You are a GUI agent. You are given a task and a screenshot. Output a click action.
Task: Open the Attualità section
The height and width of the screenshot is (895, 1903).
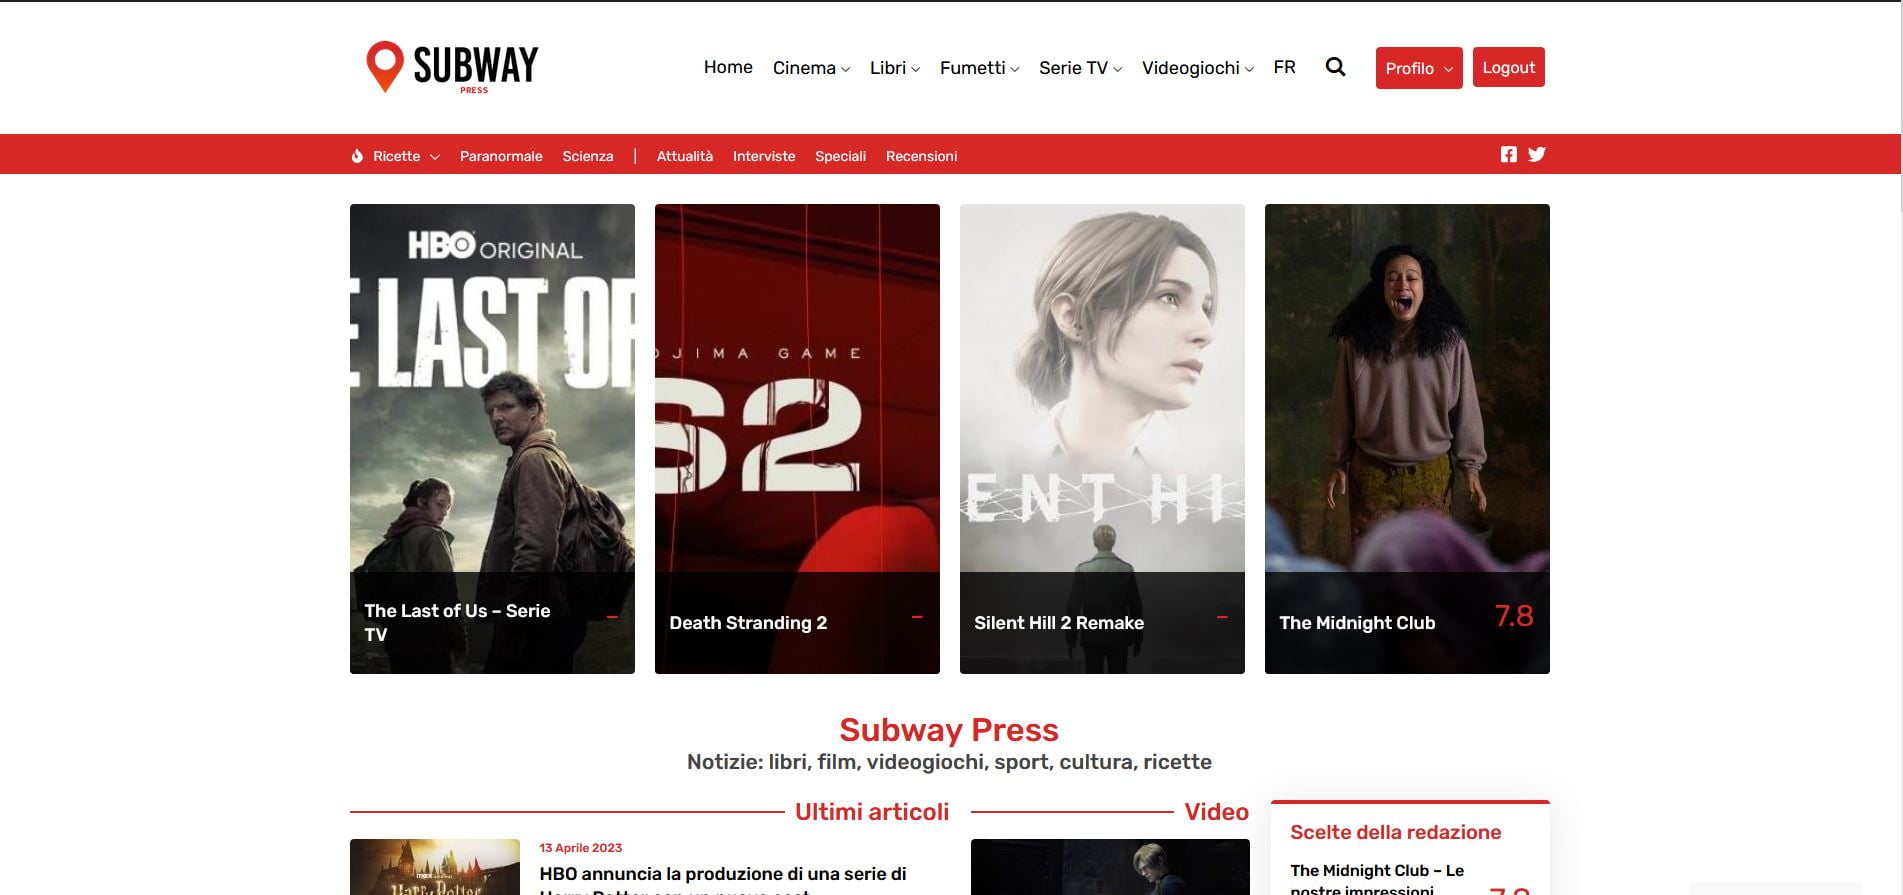[x=685, y=156]
